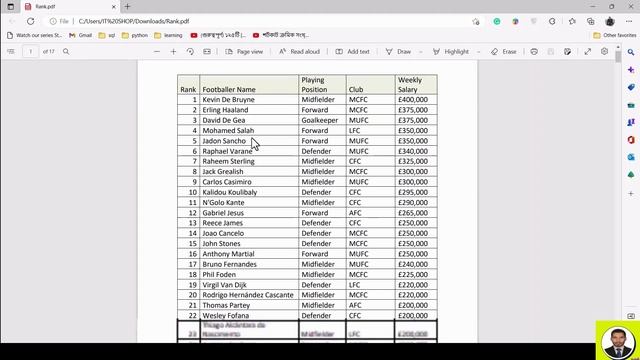Activate the Add text tool

coord(352,52)
